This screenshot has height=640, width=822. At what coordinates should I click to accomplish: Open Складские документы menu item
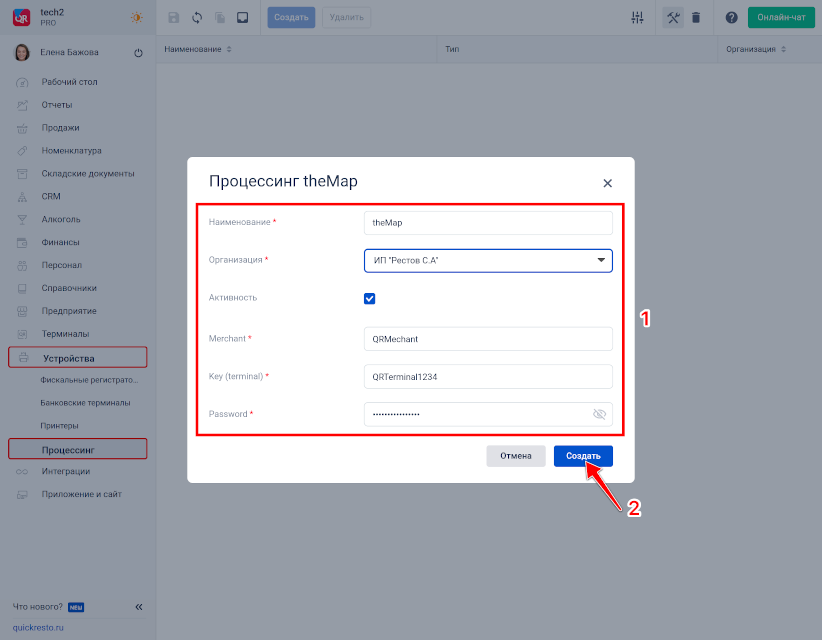88,173
